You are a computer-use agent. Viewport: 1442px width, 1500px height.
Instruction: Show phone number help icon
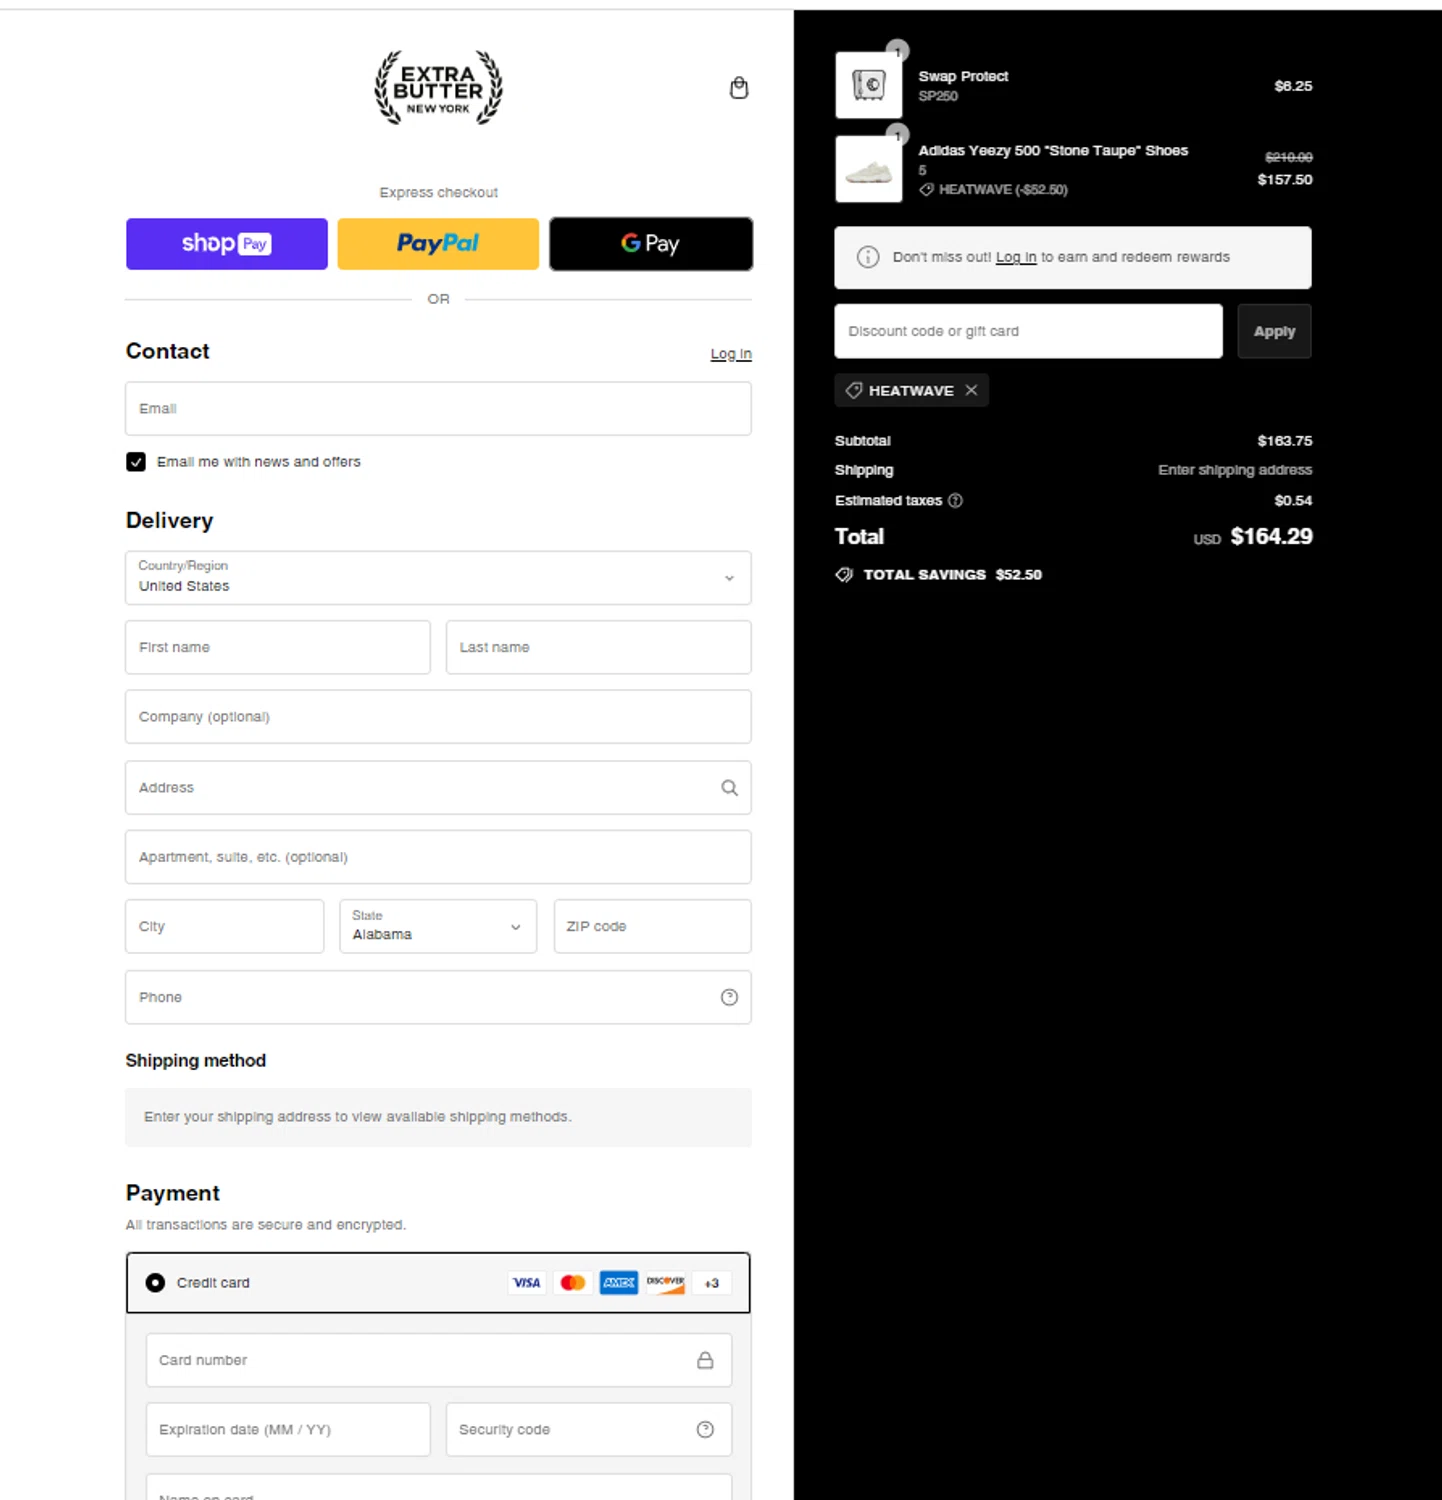[x=729, y=997]
